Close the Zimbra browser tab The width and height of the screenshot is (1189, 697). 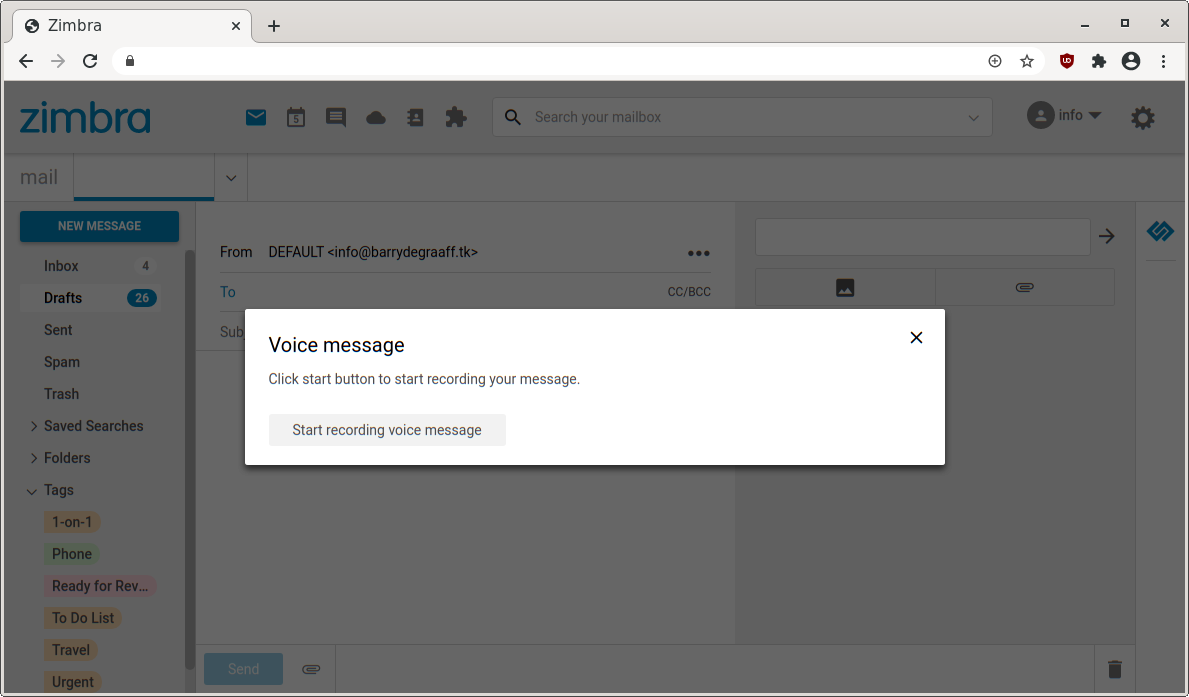236,26
